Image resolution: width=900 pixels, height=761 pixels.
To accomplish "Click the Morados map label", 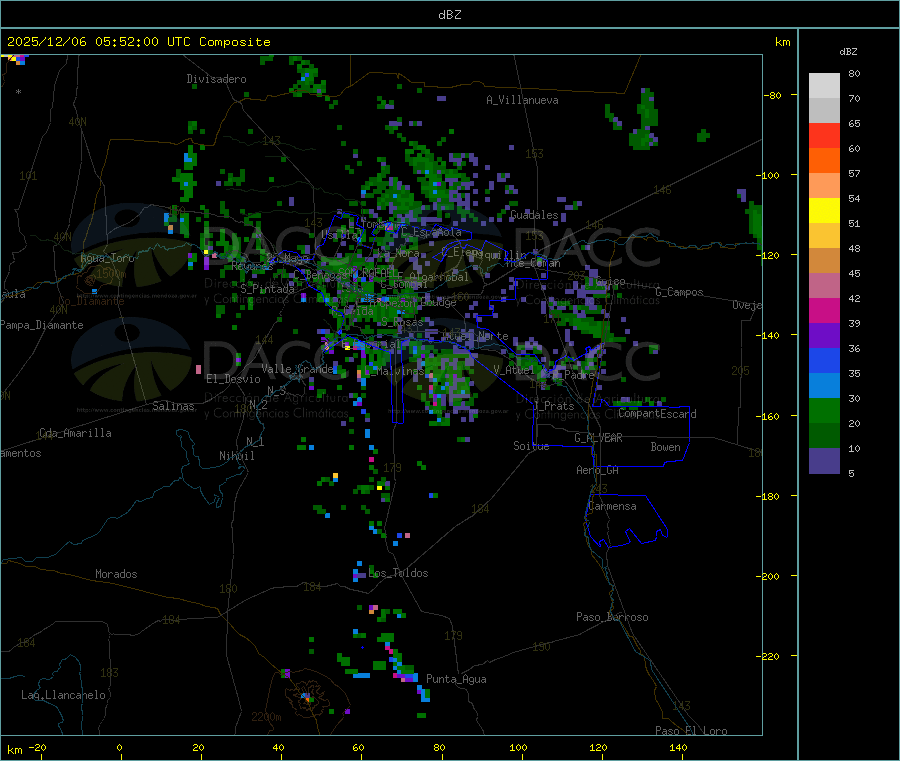I will click(x=116, y=574).
